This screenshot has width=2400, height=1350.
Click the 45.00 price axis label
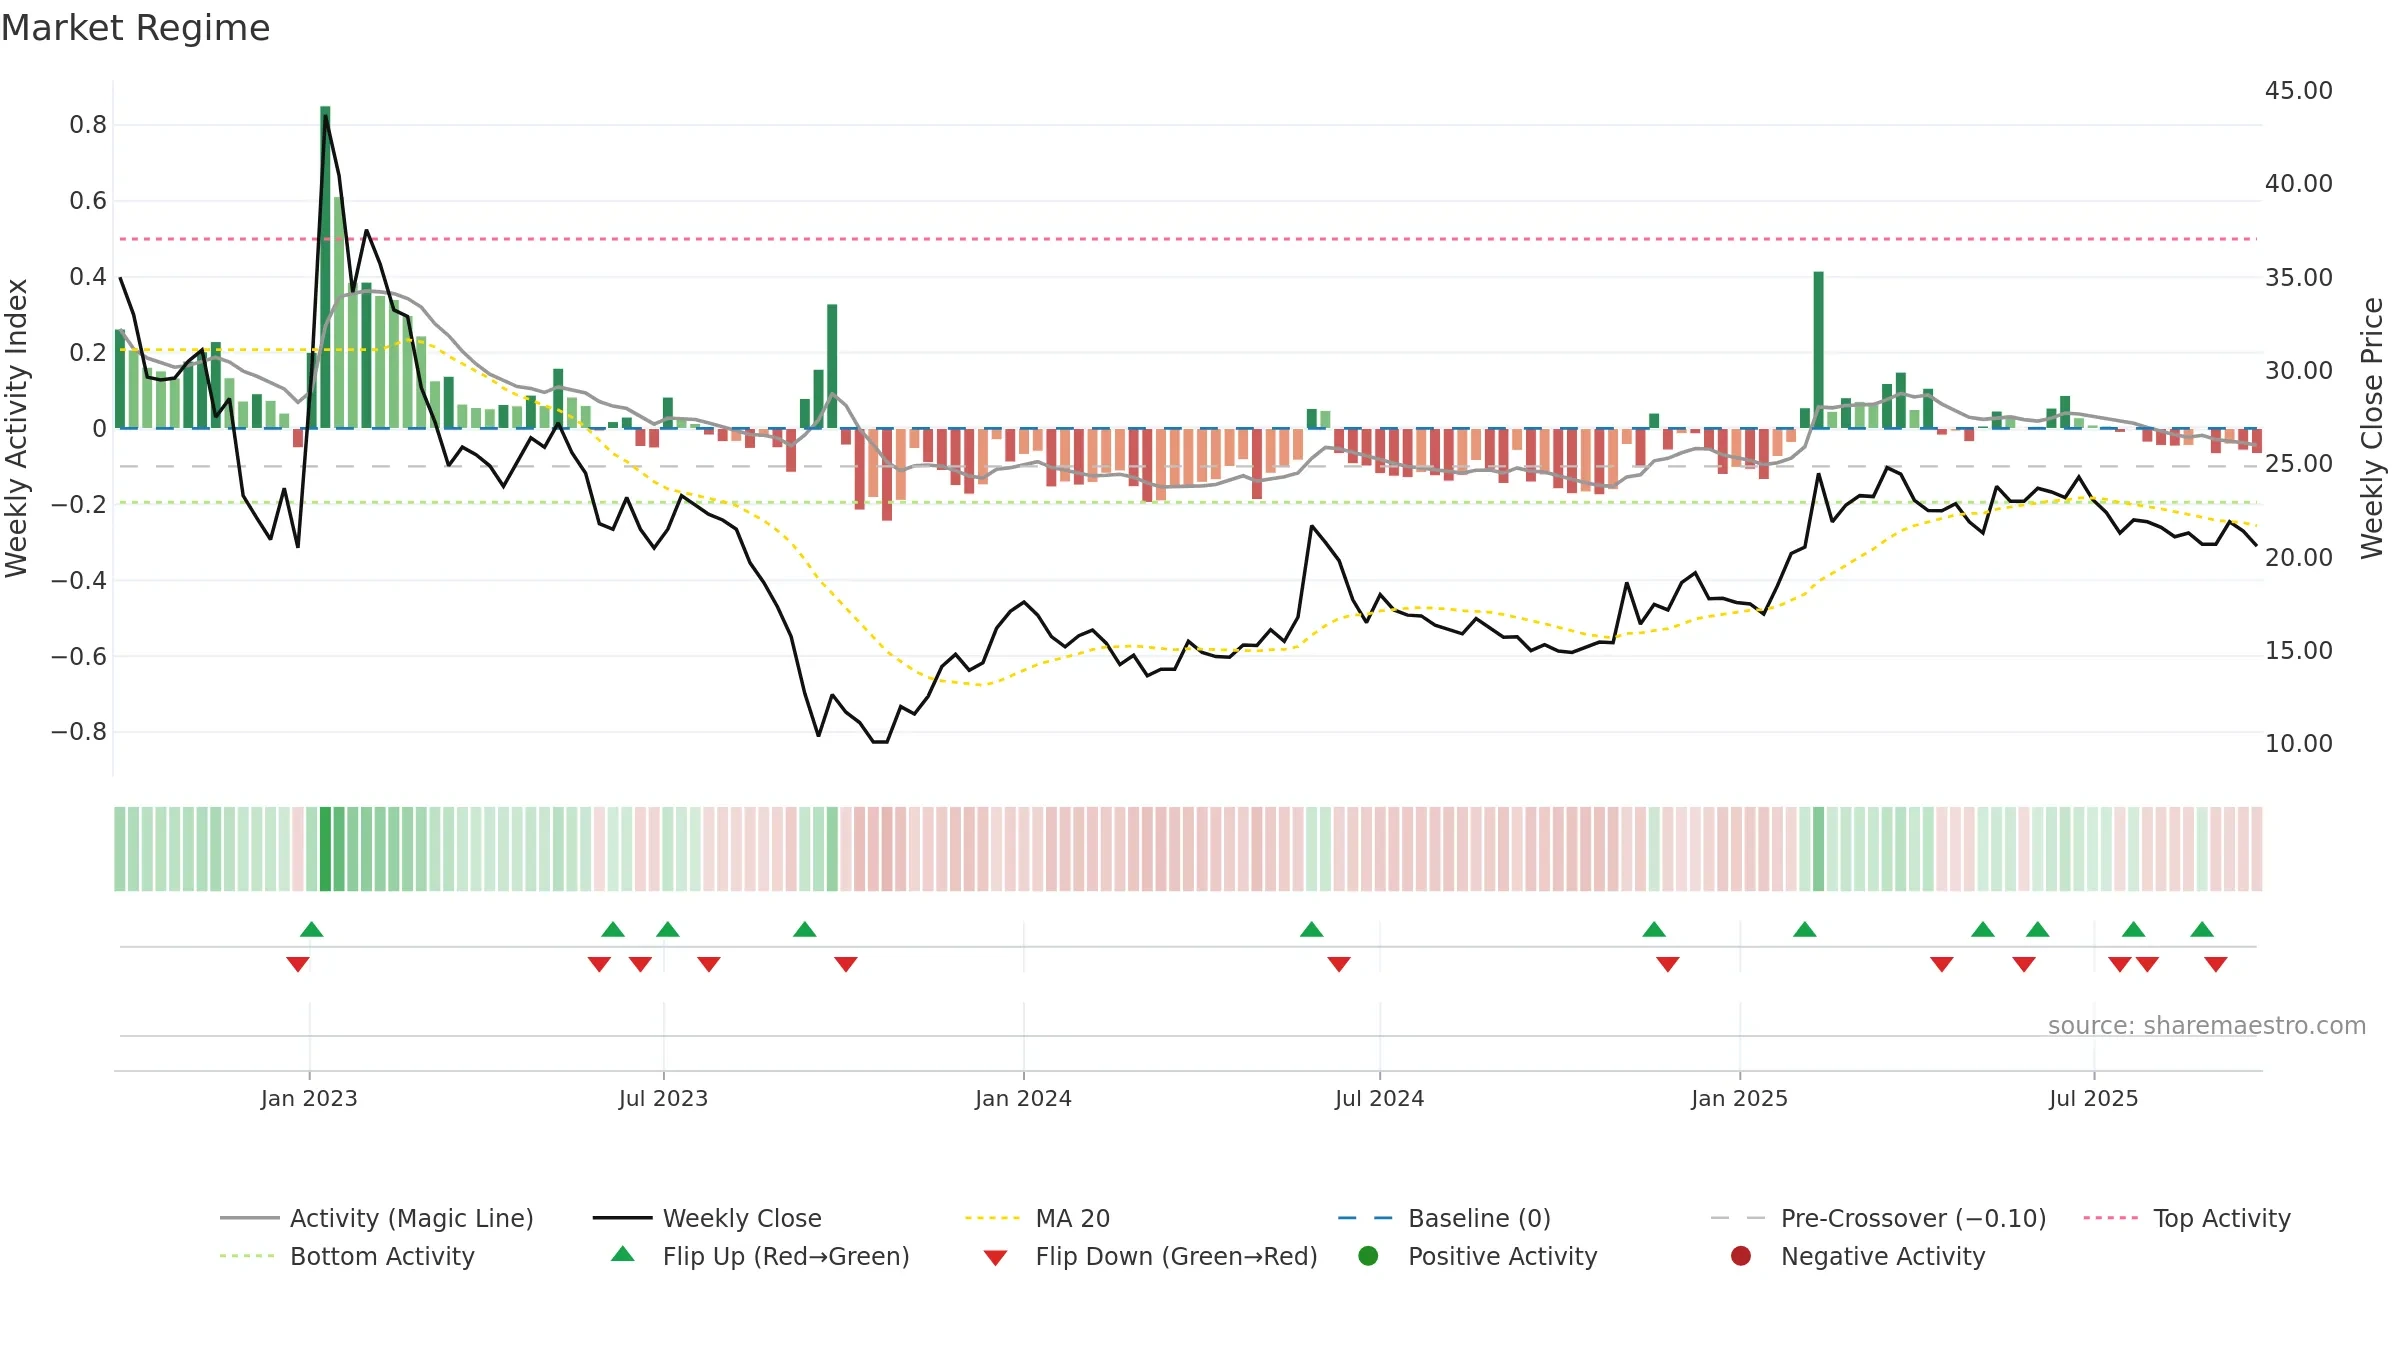tap(2298, 90)
